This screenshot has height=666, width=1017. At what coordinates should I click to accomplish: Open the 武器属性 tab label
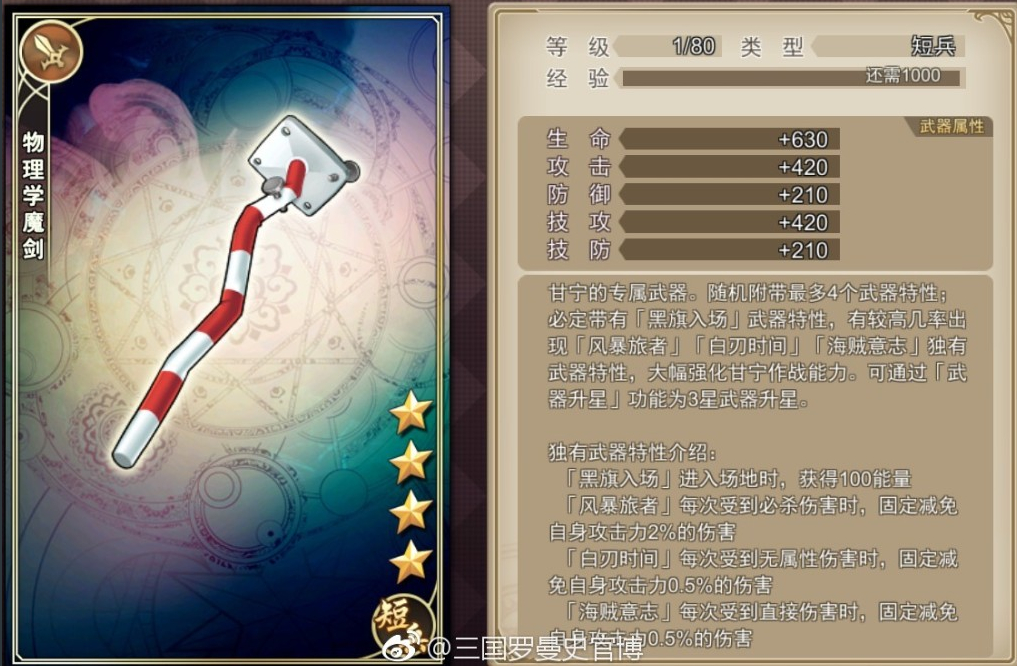pyautogui.click(x=951, y=126)
